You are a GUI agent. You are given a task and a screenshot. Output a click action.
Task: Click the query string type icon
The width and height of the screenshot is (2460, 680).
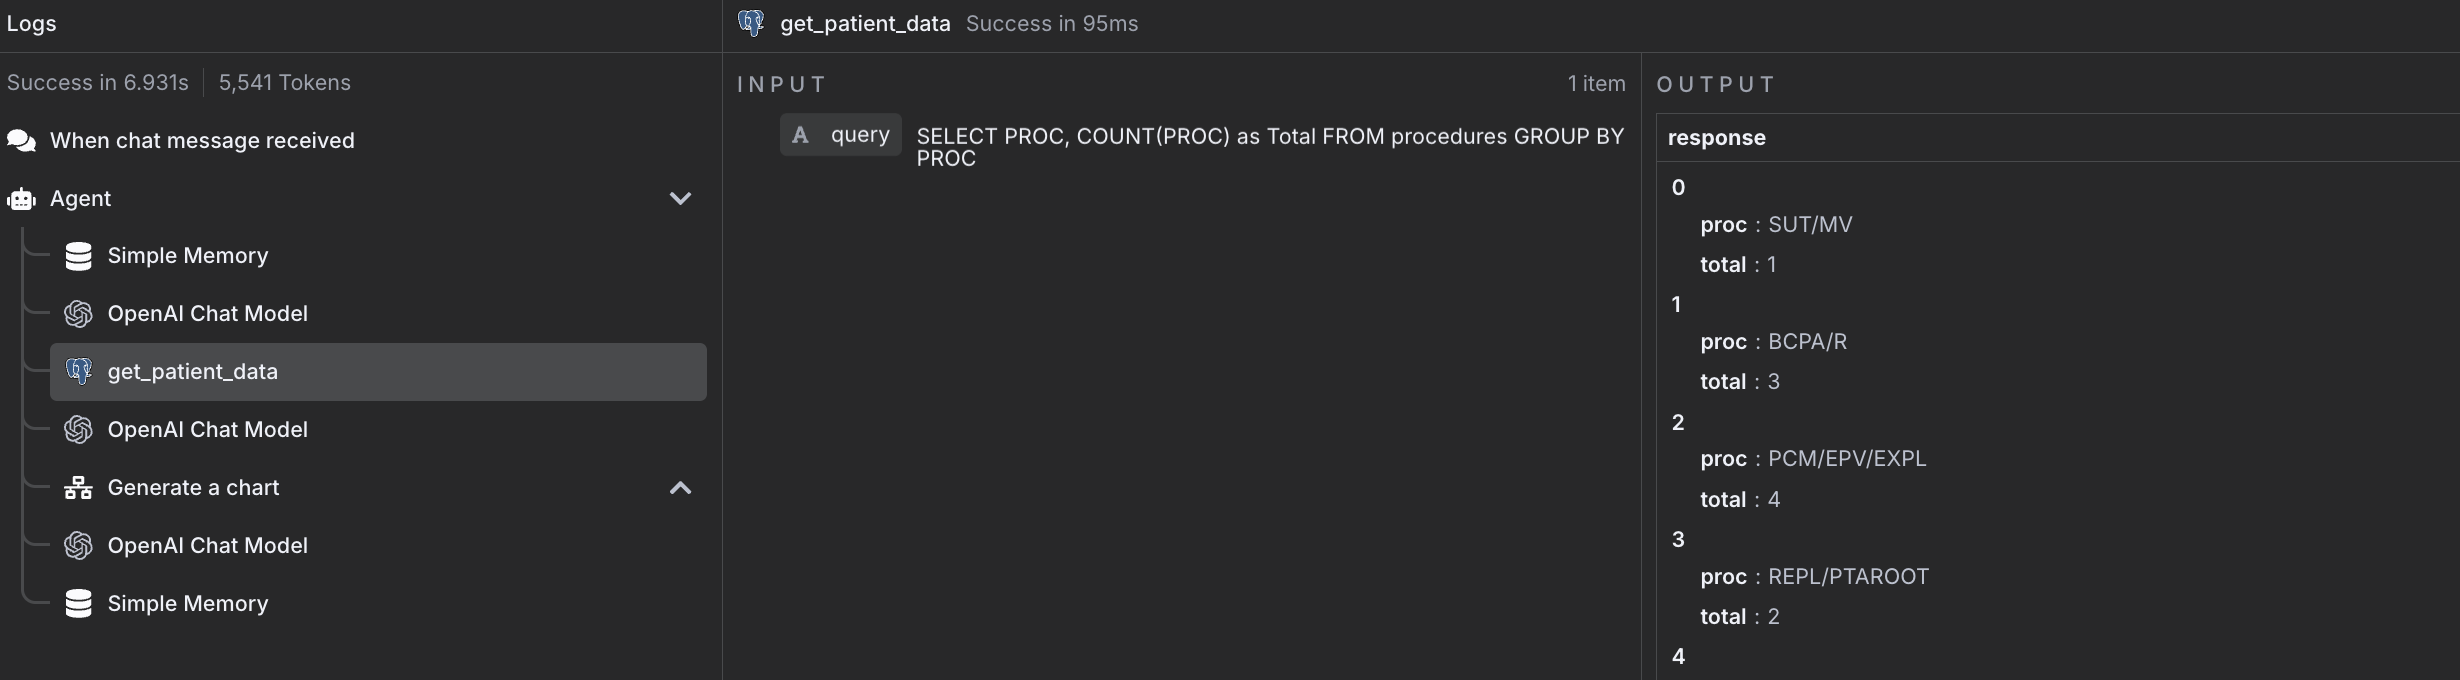800,135
